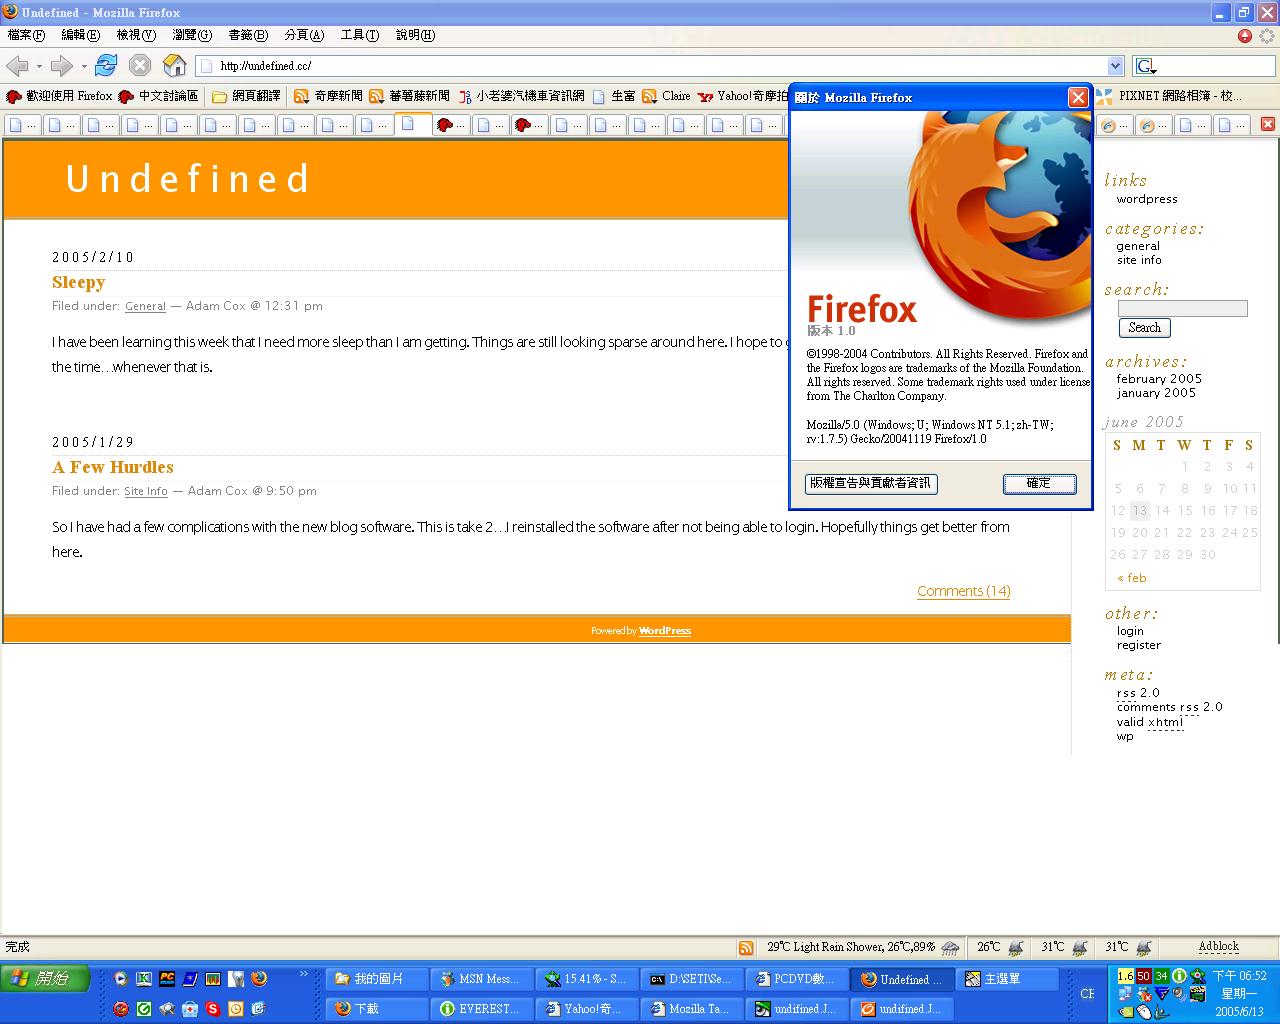Open site info in sidebar categories
The image size is (1280, 1024).
1139,260
